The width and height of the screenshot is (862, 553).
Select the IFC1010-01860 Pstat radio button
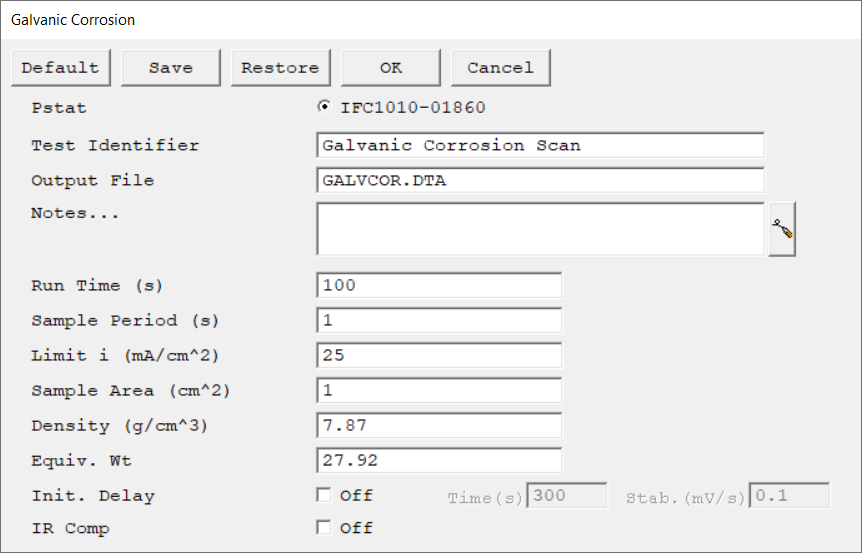pyautogui.click(x=323, y=108)
